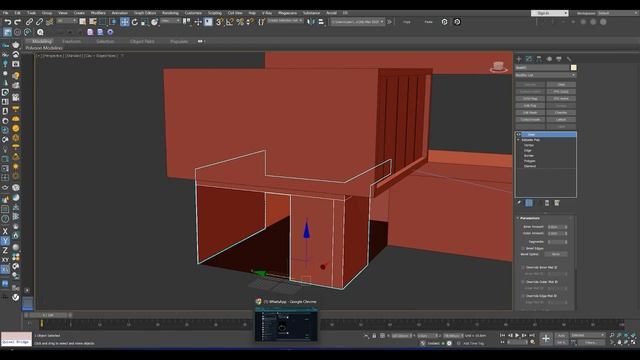640x360 pixels.
Task: Open the Motion tab in command panel
Action: point(549,59)
